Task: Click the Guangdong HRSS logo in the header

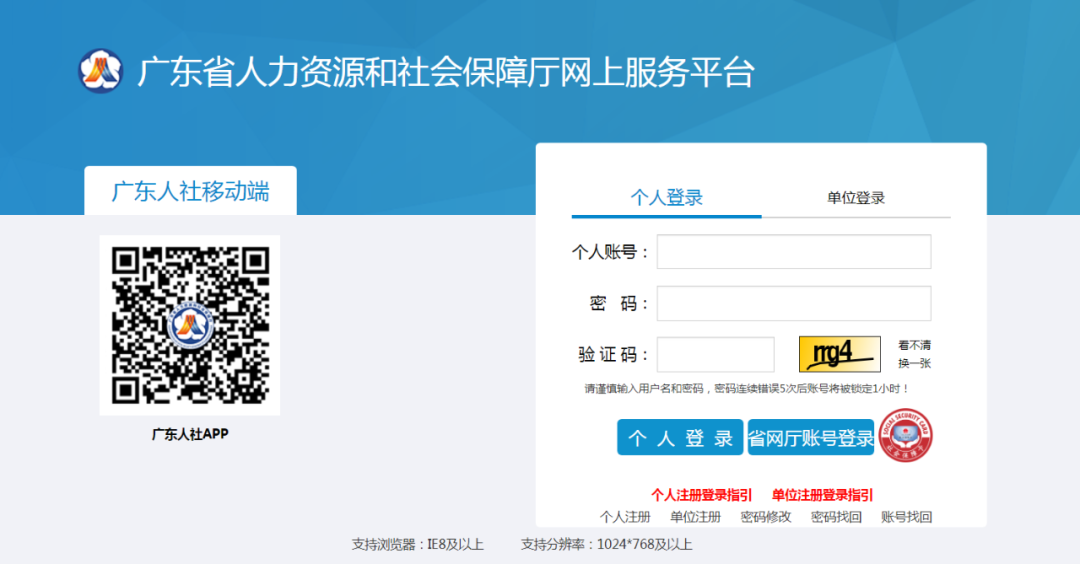Action: tap(101, 71)
